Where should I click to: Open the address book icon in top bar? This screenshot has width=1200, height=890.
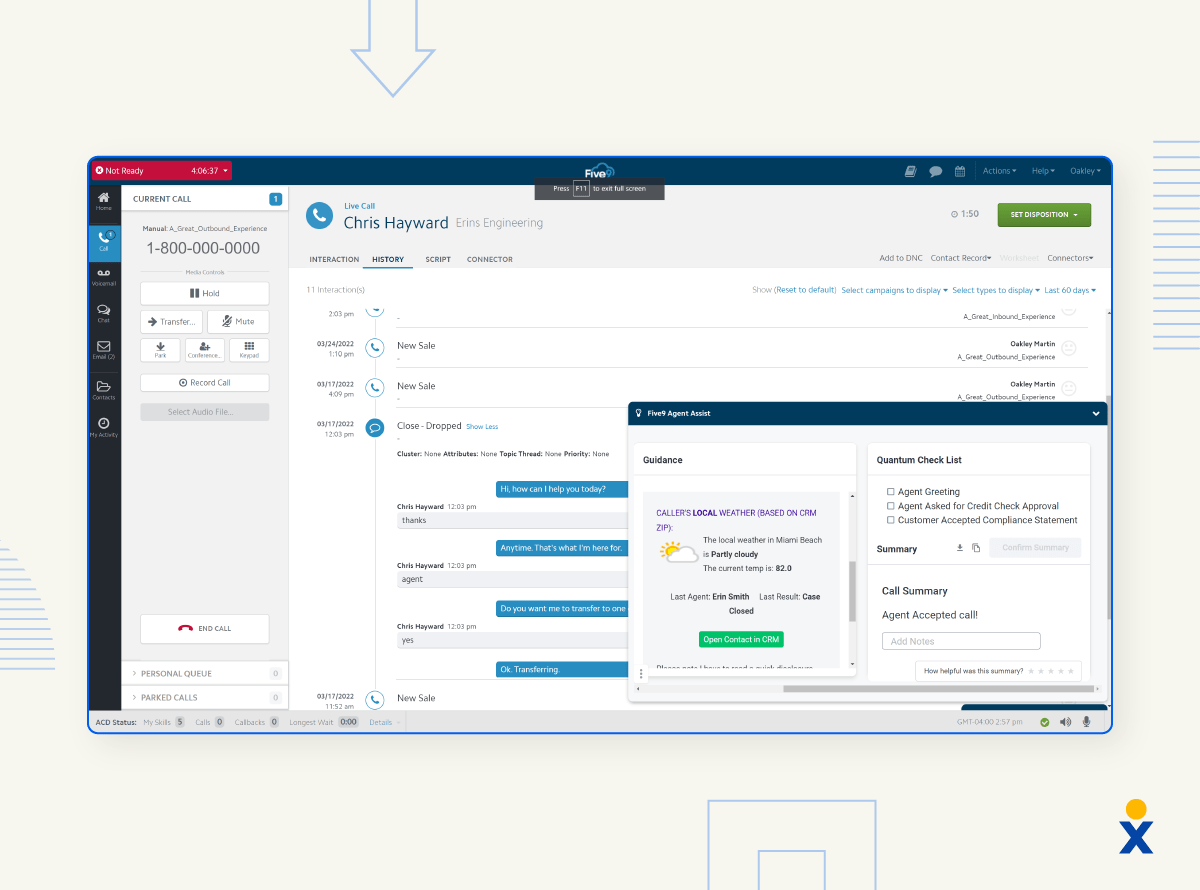pos(910,170)
